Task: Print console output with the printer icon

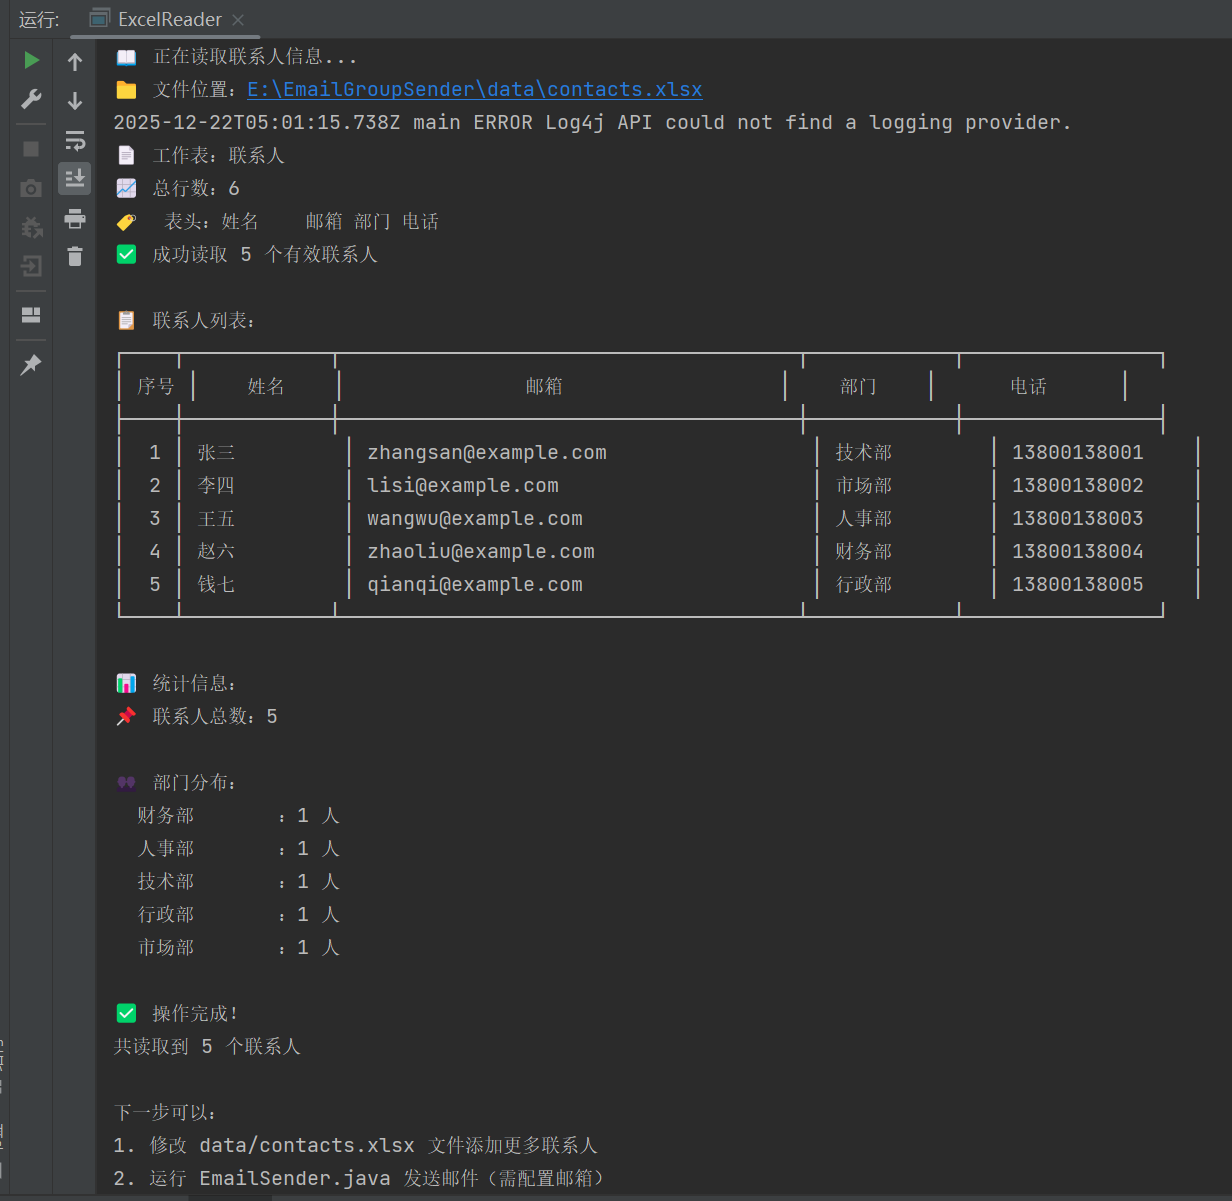Action: click(75, 218)
